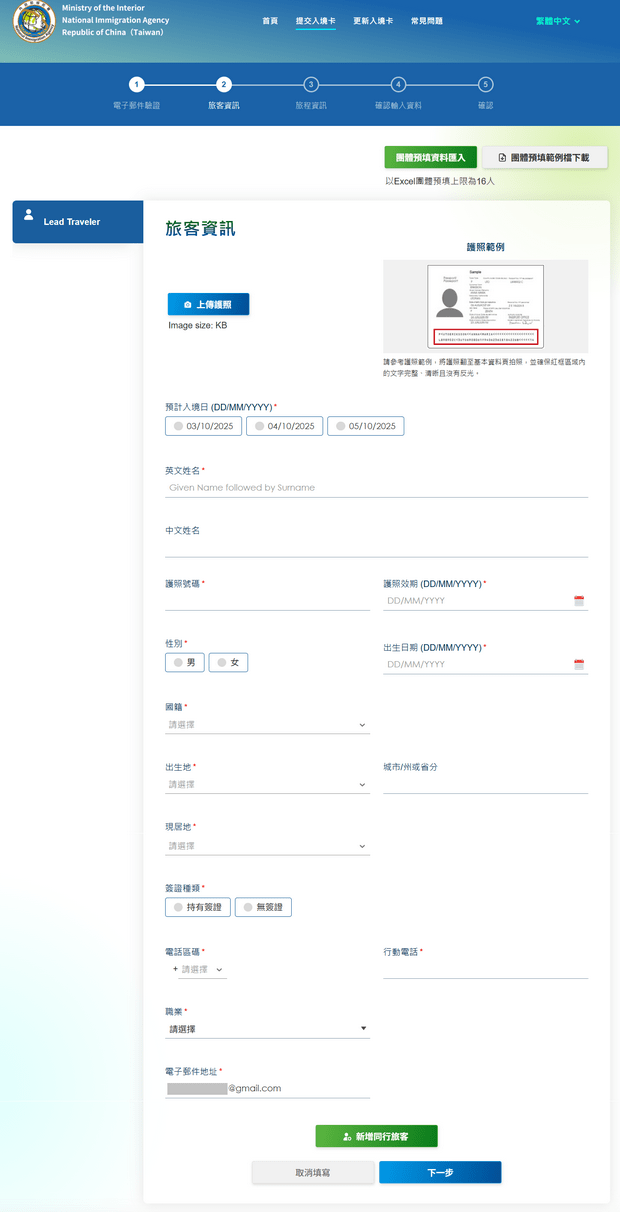Click step 5 circle in progress bar

(485, 85)
